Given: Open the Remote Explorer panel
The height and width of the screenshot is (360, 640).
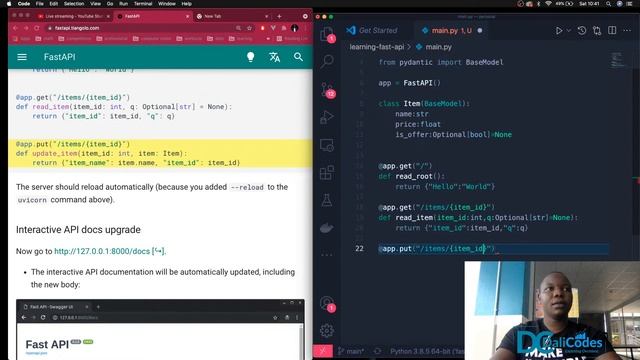Looking at the screenshot, I should [x=327, y=145].
